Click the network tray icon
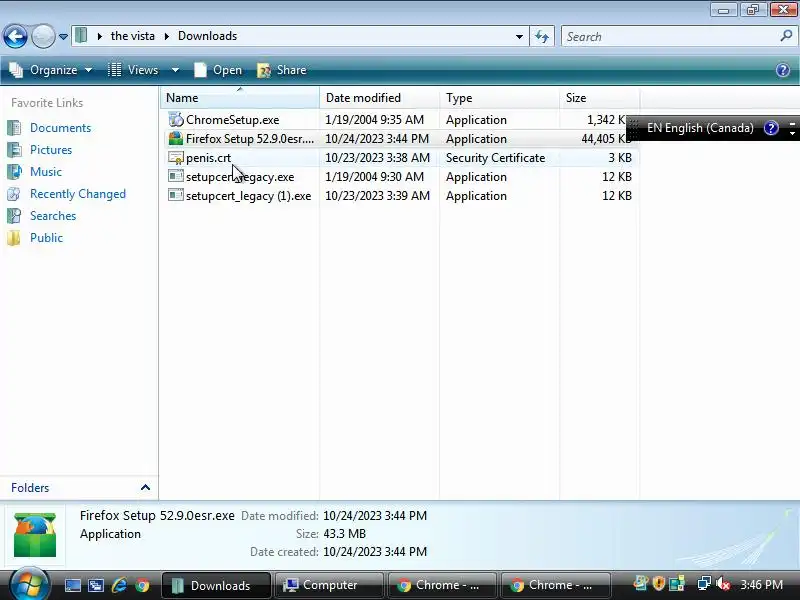The height and width of the screenshot is (600, 800). (x=704, y=583)
